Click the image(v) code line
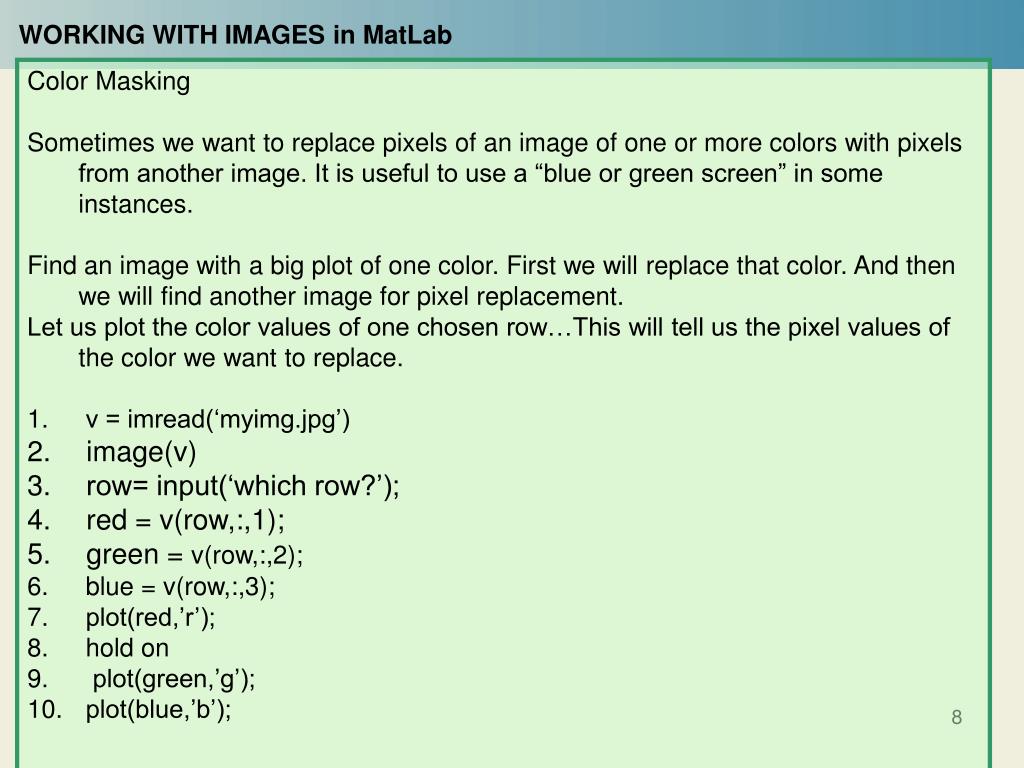Screen dimensions: 1024x768 (x=140, y=452)
